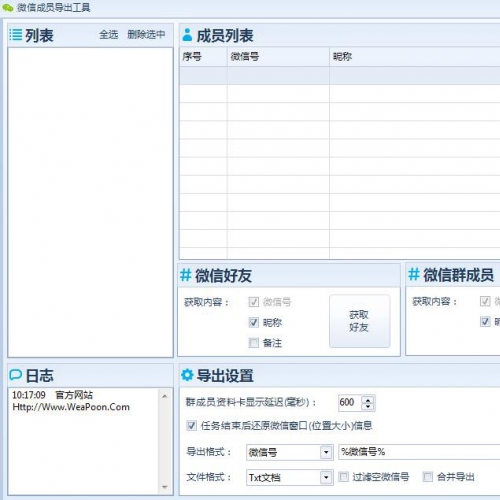The height and width of the screenshot is (500, 500).
Task: Click the person icon beside 成员列表
Action: pos(187,35)
